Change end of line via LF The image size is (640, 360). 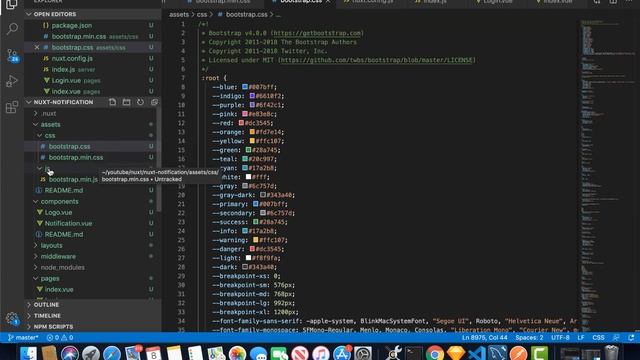click(581, 338)
